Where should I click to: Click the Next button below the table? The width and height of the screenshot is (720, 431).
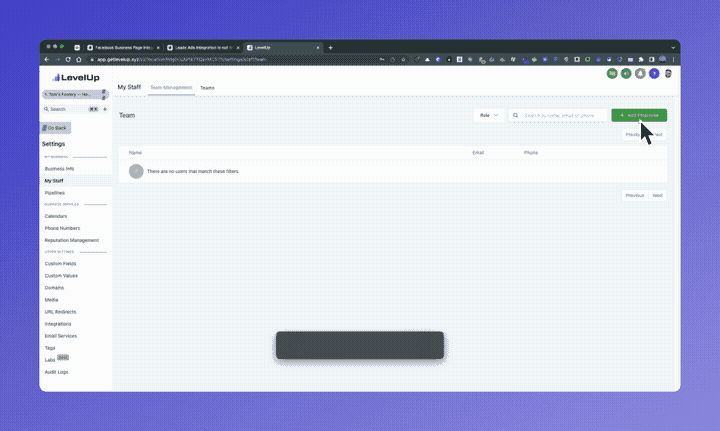click(658, 196)
